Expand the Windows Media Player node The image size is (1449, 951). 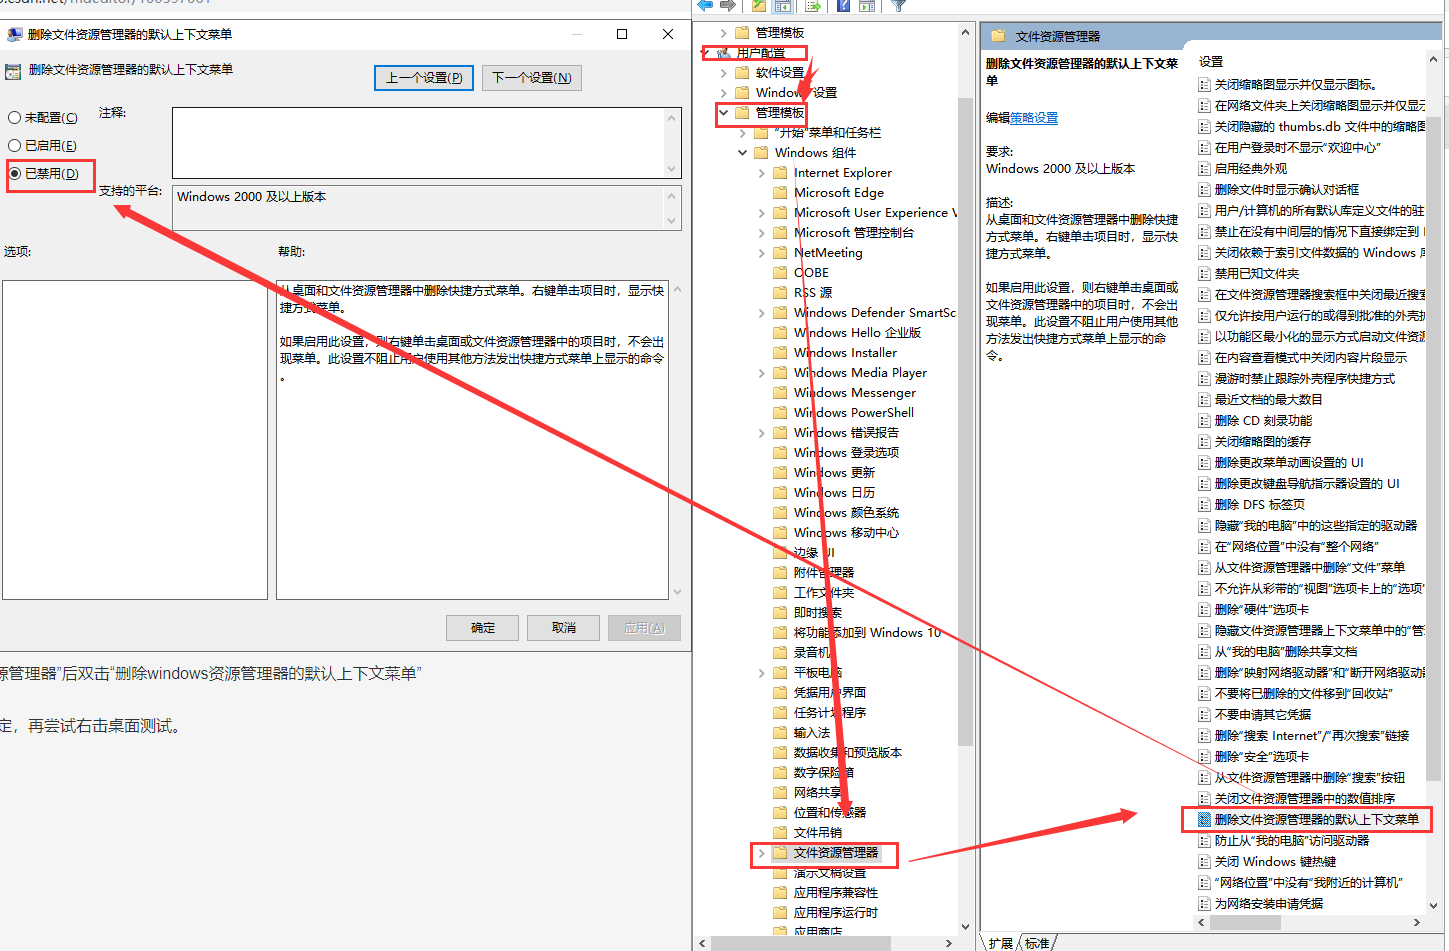pyautogui.click(x=762, y=373)
